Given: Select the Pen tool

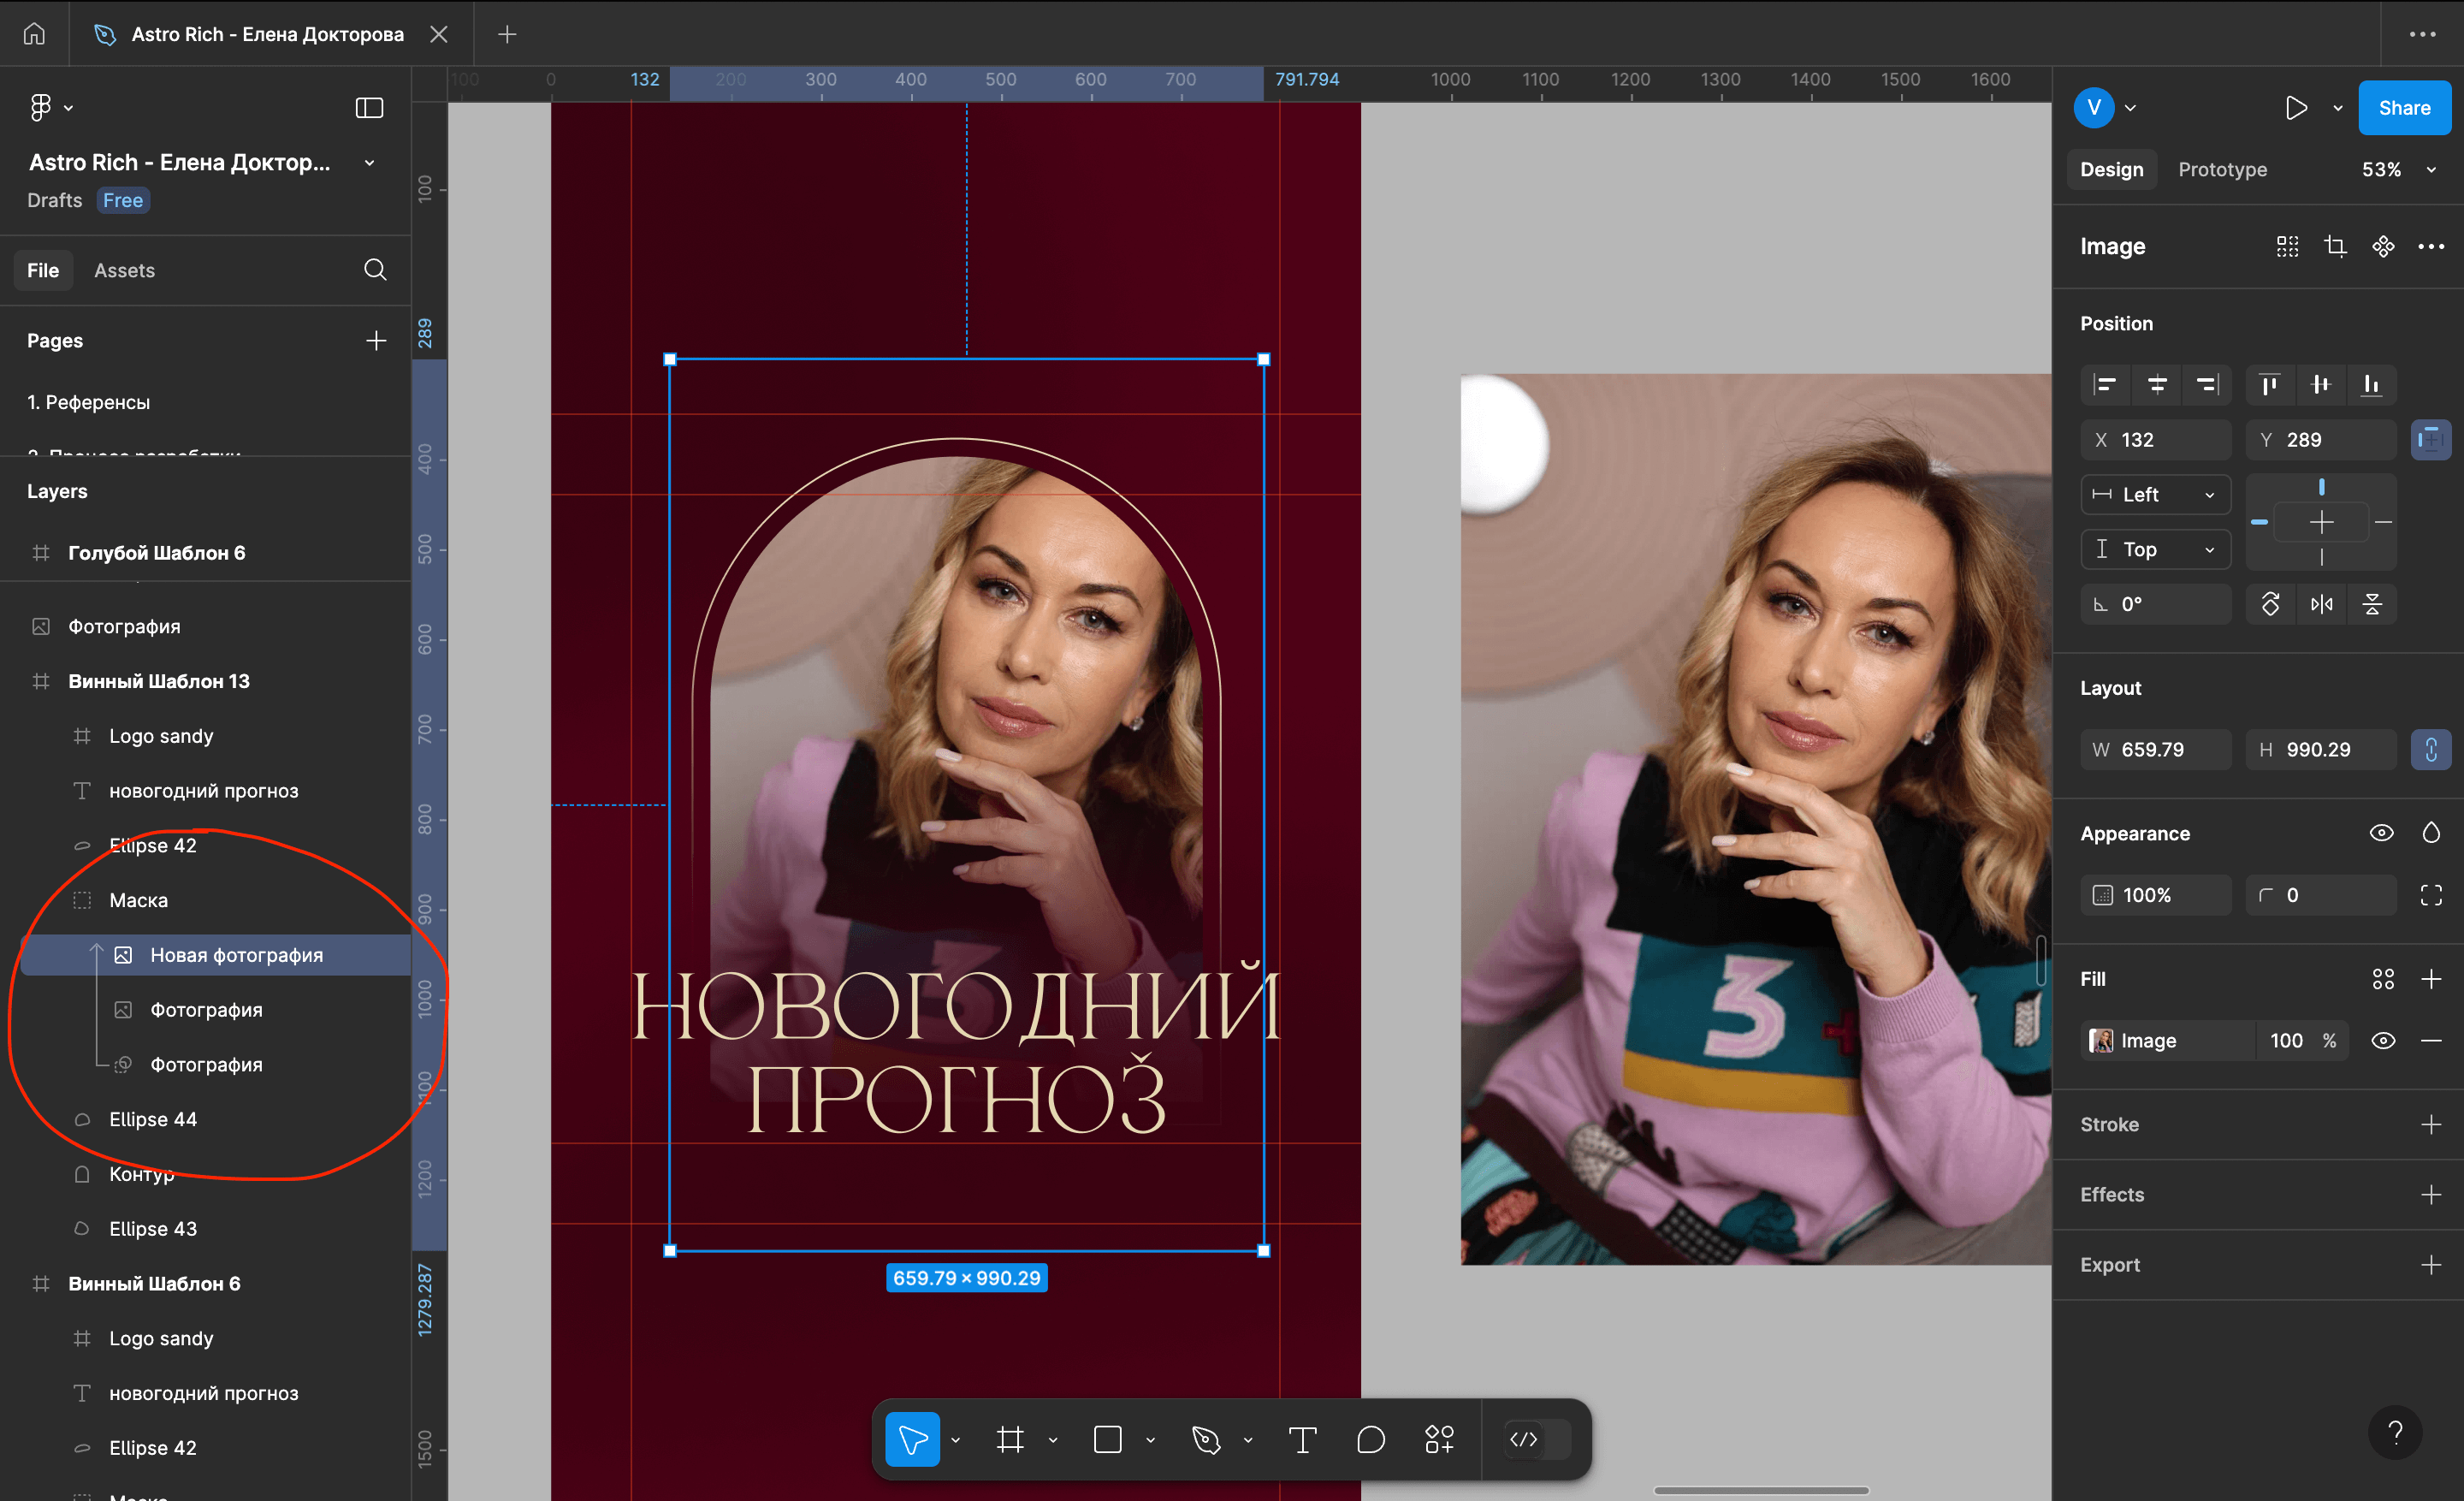Looking at the screenshot, I should coord(1206,1439).
